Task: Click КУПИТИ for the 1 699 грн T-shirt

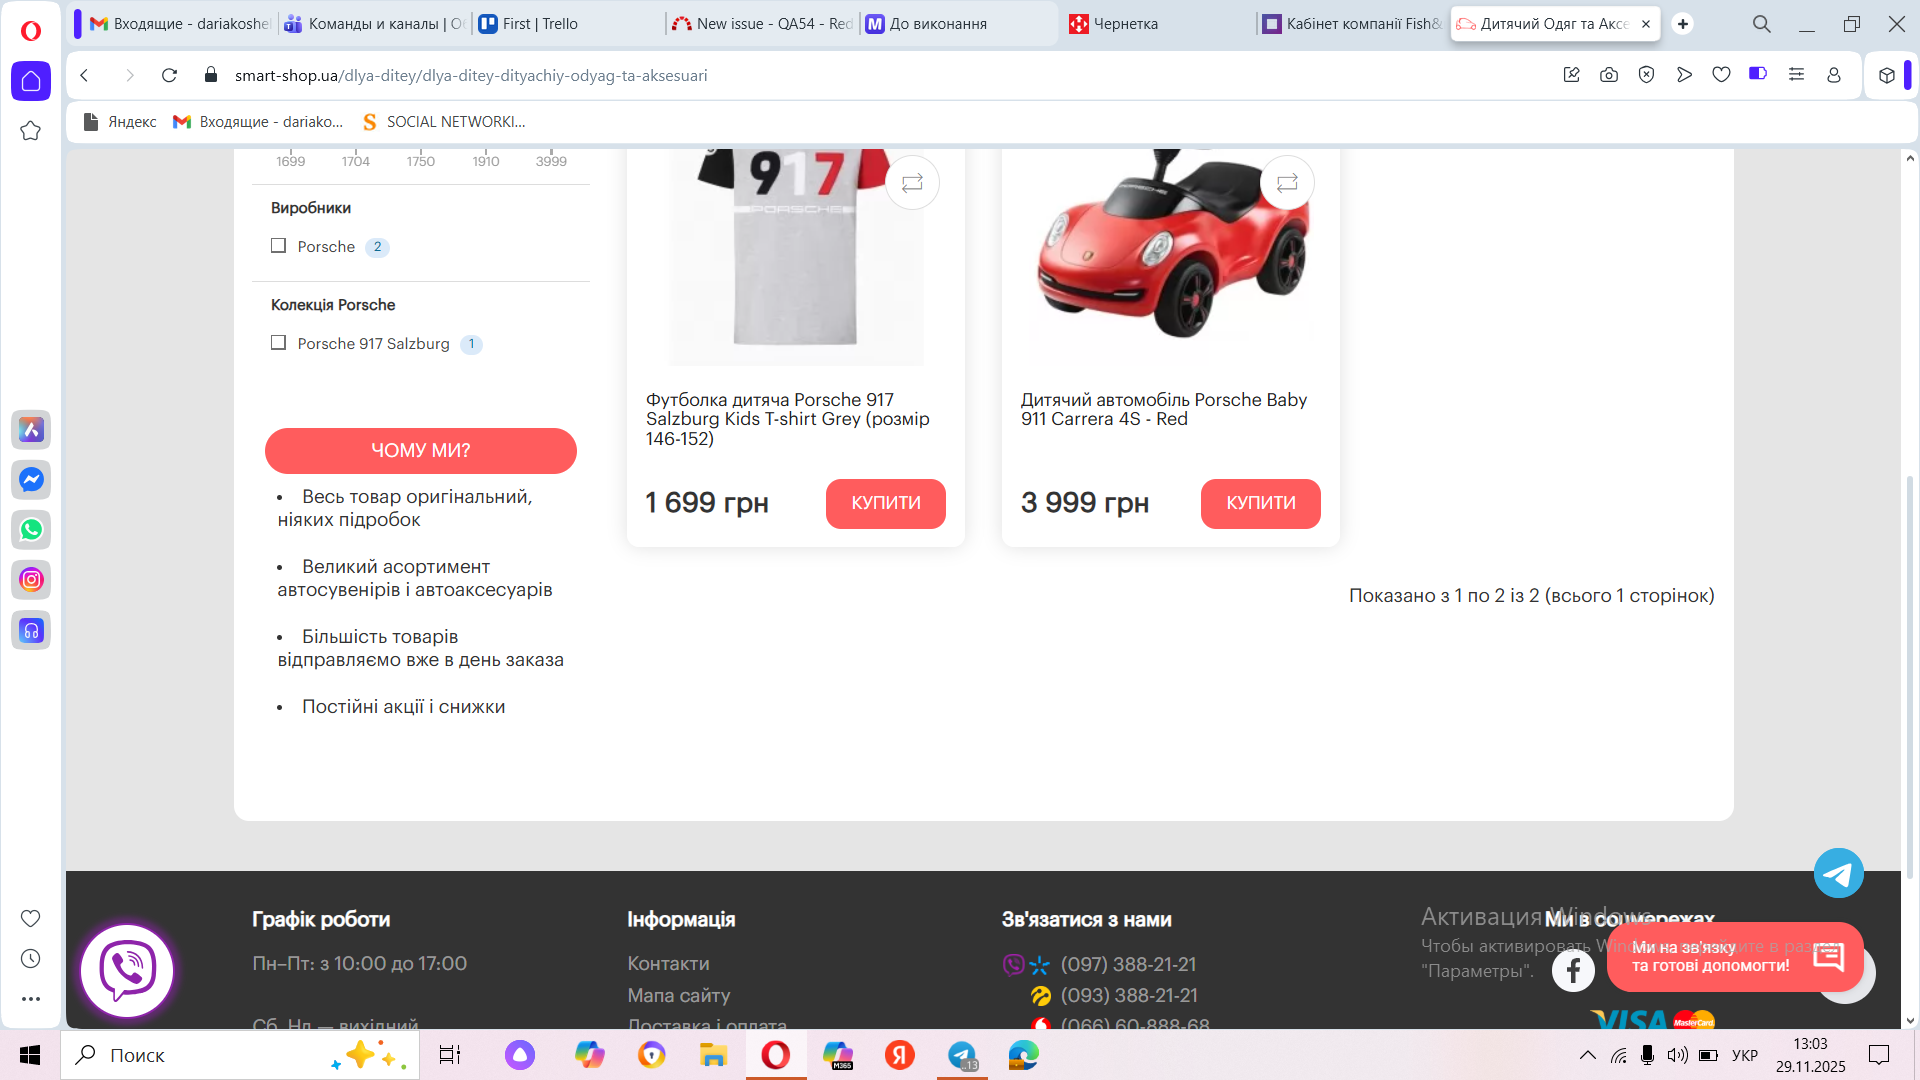Action: tap(885, 503)
